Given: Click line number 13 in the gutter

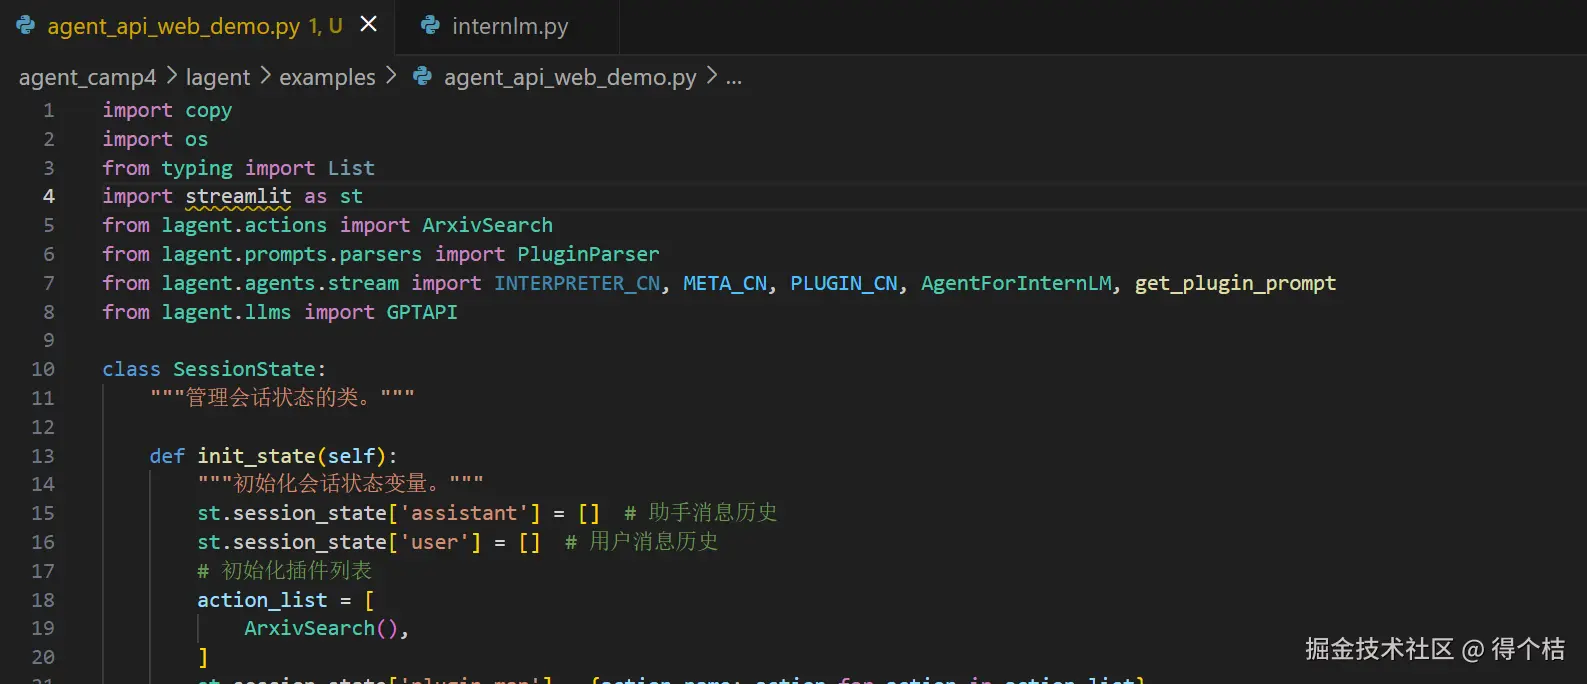Looking at the screenshot, I should (x=43, y=456).
